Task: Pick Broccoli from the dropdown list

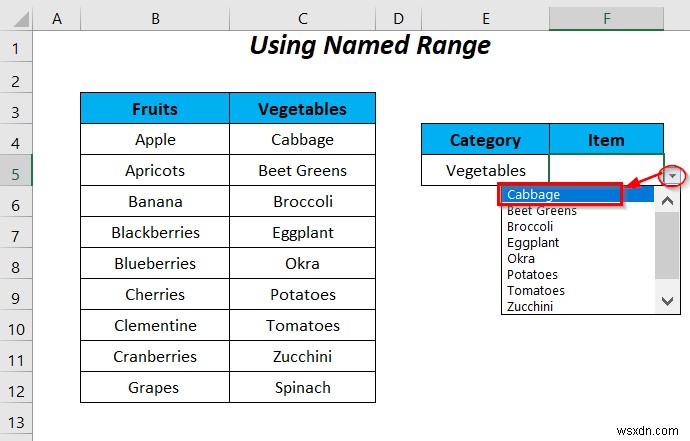Action: click(531, 227)
